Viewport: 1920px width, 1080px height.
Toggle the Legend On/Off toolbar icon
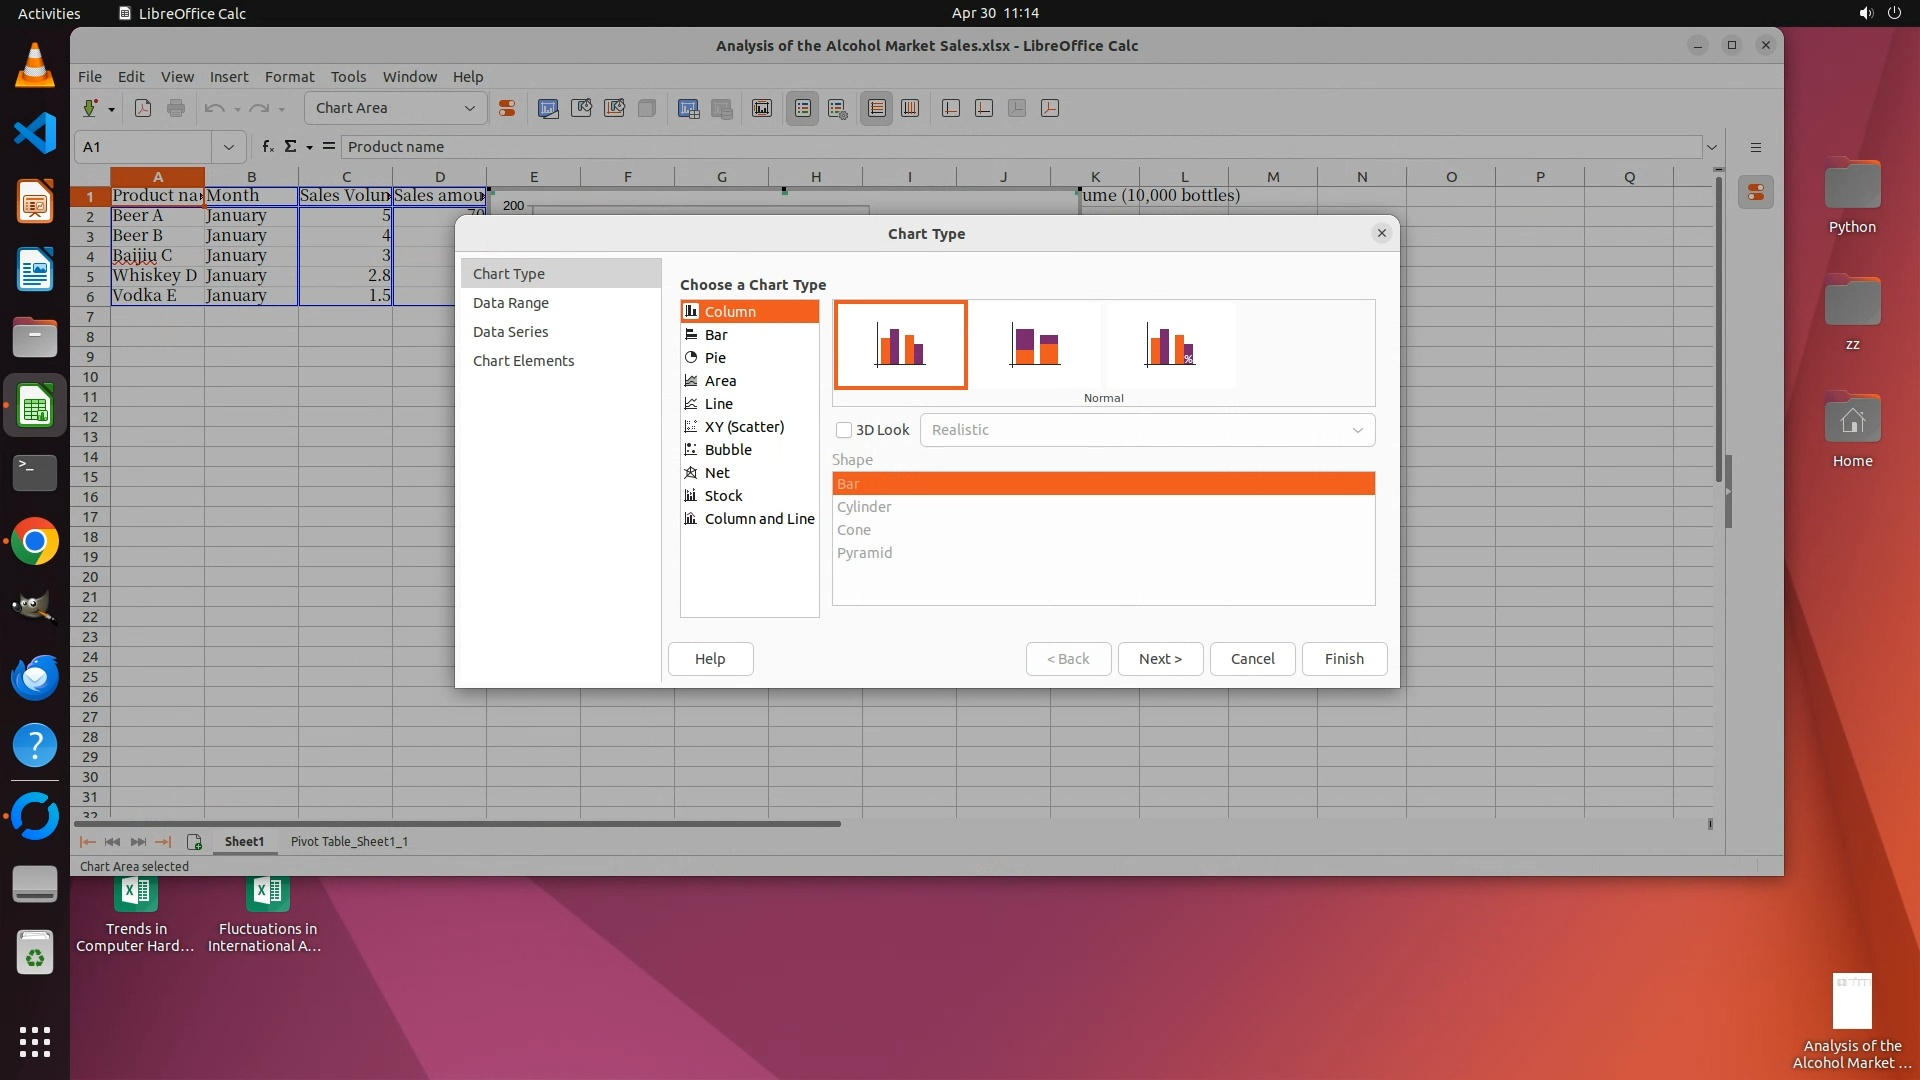click(x=803, y=108)
